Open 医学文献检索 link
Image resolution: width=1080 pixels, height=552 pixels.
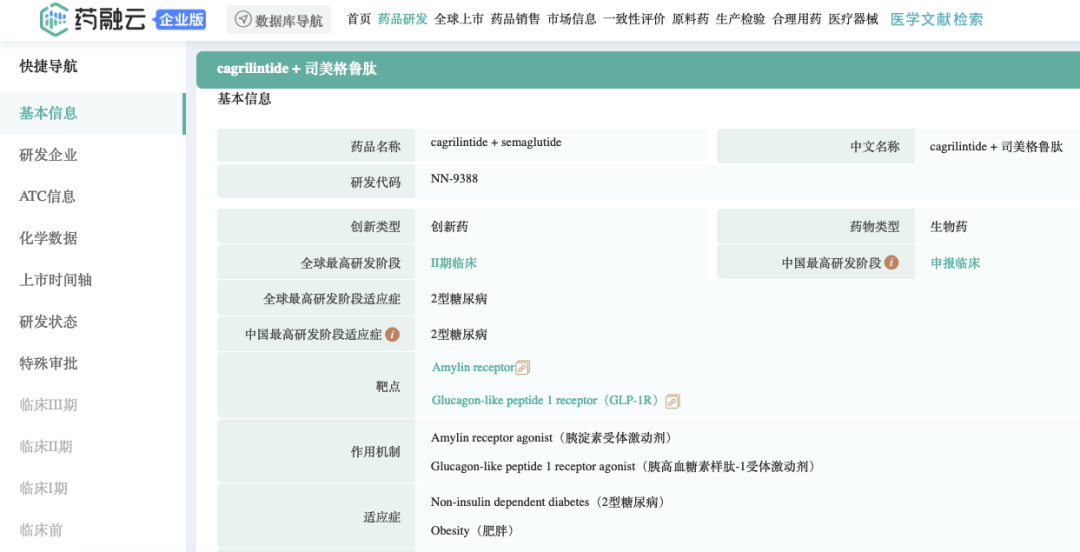[937, 19]
